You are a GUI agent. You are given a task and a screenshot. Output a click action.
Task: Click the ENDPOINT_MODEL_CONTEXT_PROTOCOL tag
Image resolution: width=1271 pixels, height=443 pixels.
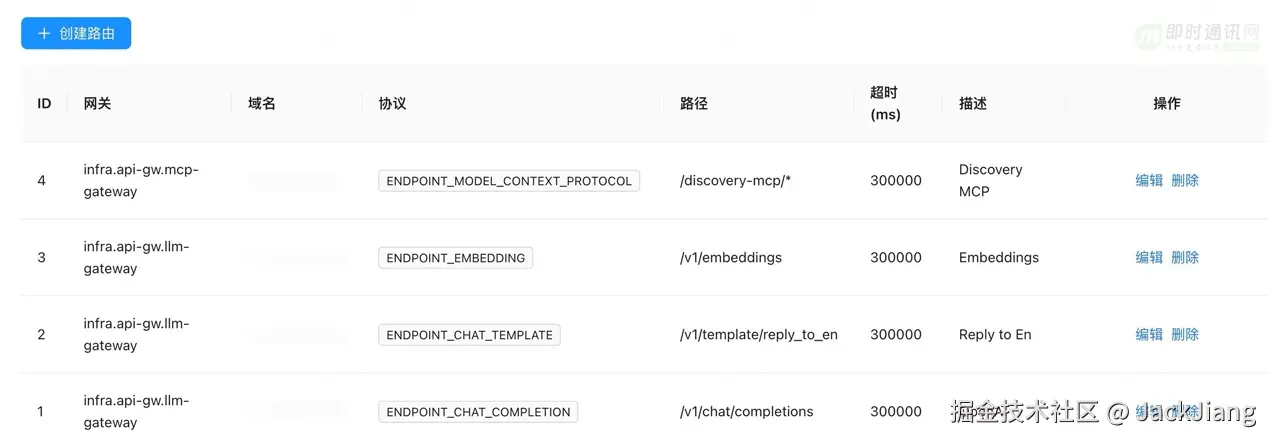point(508,181)
